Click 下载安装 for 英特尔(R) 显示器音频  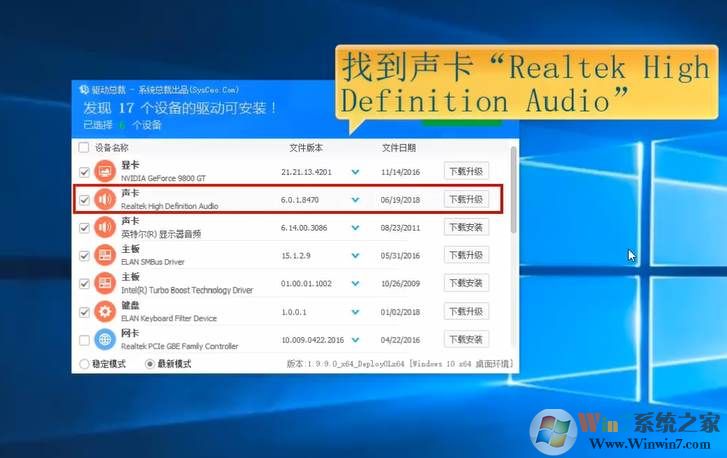pos(466,227)
